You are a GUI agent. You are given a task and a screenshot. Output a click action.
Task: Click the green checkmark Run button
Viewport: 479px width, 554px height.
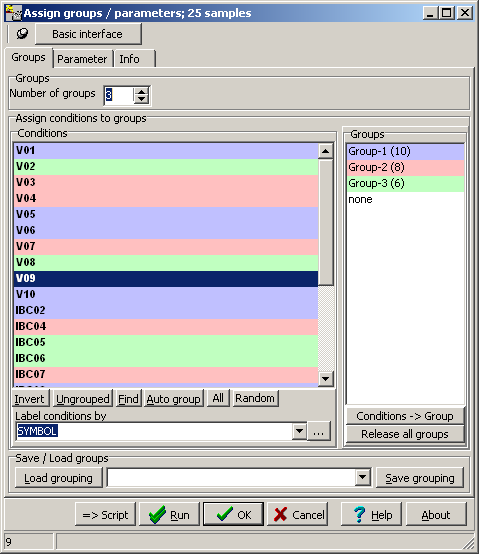point(169,514)
